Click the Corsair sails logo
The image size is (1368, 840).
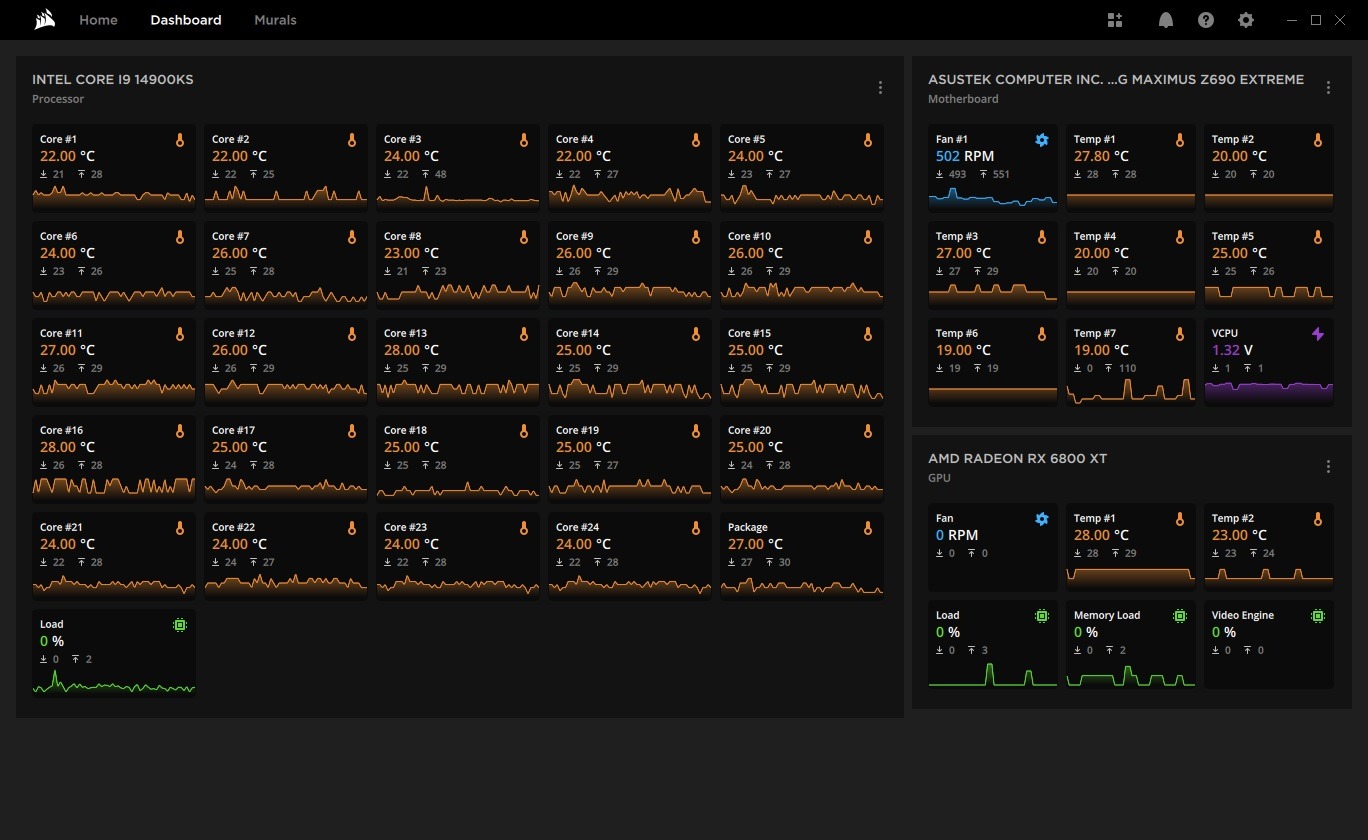pos(44,20)
